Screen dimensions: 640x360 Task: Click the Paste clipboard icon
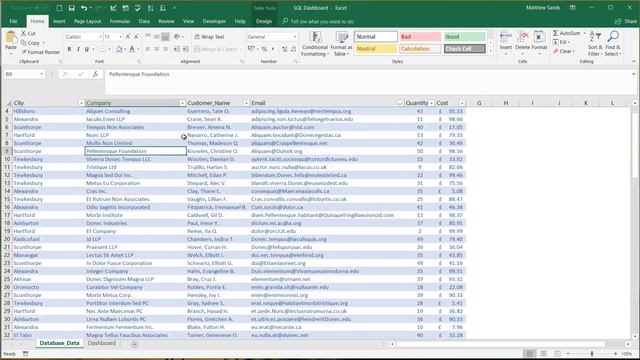coord(11,38)
